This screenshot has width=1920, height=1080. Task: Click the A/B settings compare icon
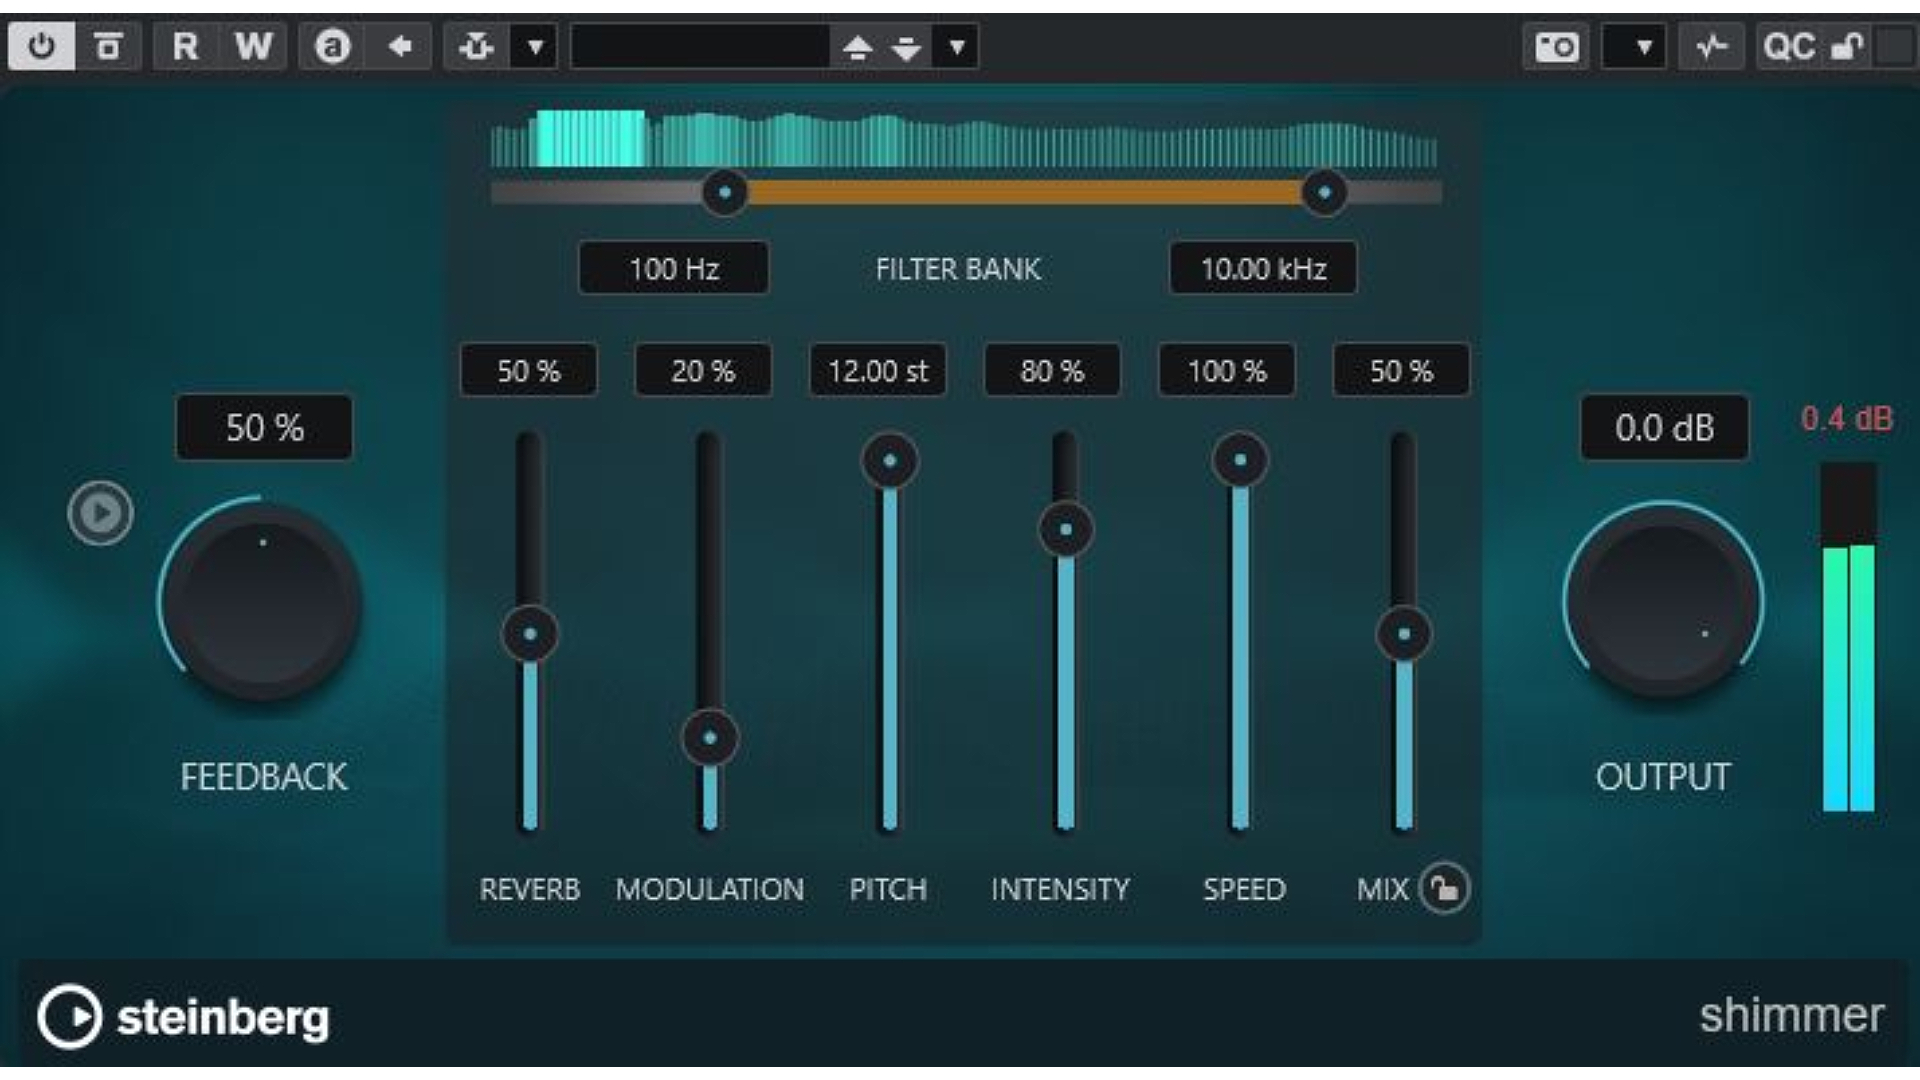pos(332,46)
